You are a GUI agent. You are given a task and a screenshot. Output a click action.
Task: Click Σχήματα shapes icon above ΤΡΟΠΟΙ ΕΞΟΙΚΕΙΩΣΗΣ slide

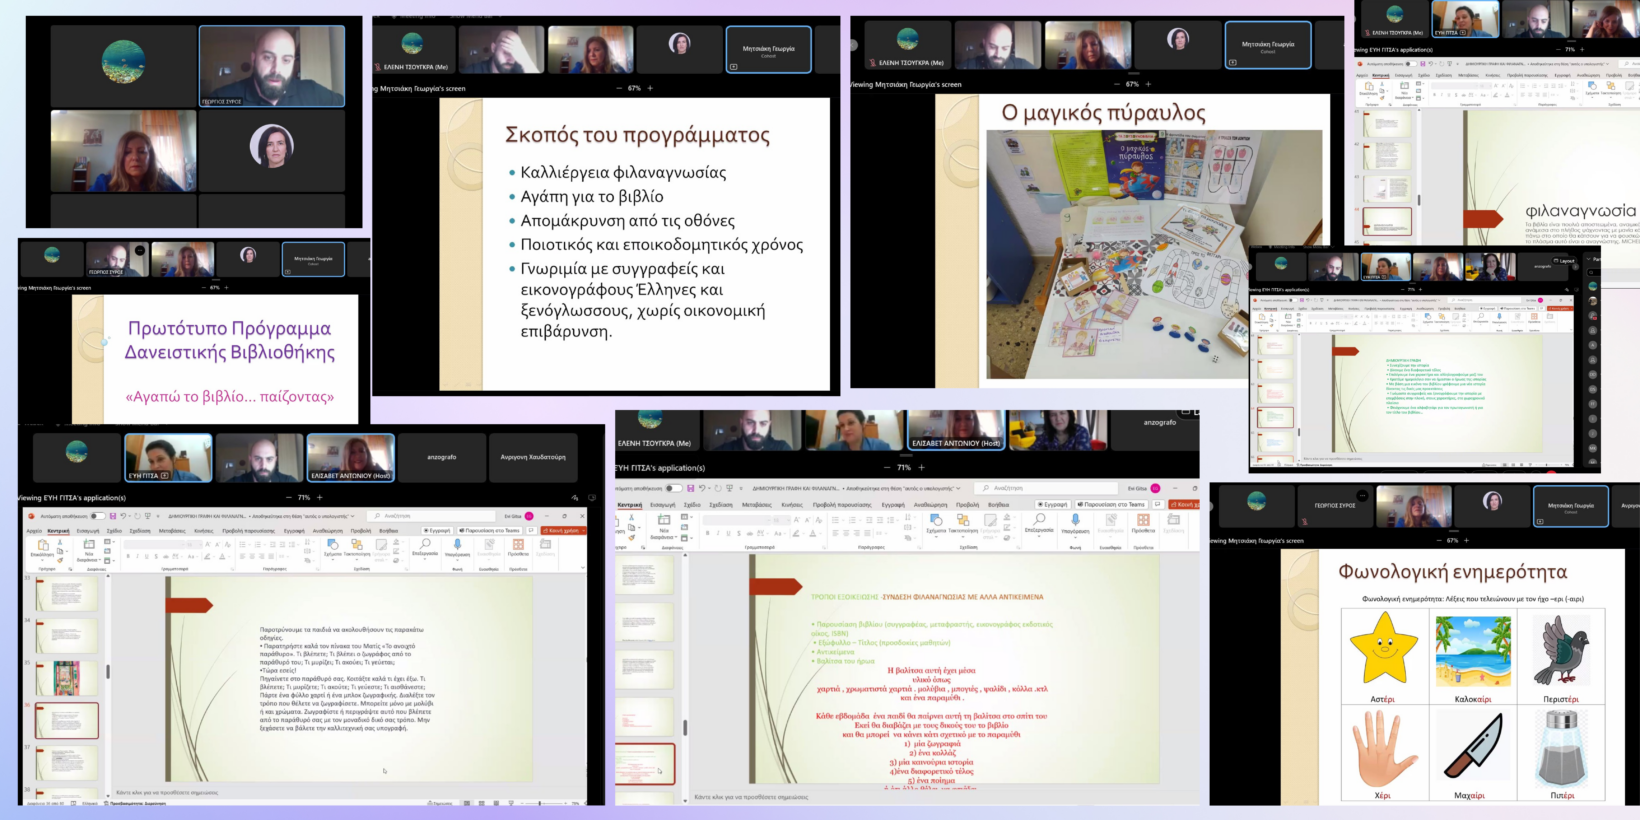coord(936,521)
